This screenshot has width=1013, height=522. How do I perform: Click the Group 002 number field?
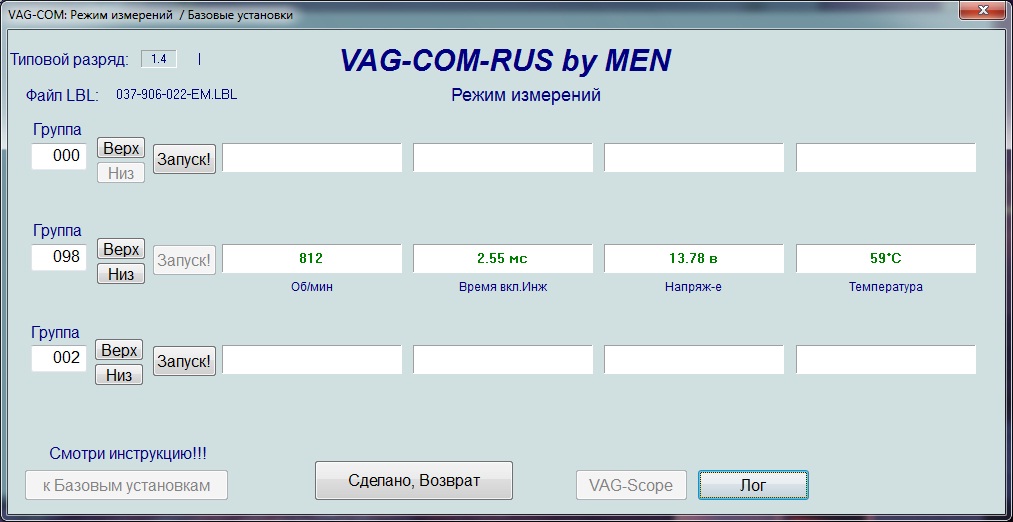(x=59, y=358)
